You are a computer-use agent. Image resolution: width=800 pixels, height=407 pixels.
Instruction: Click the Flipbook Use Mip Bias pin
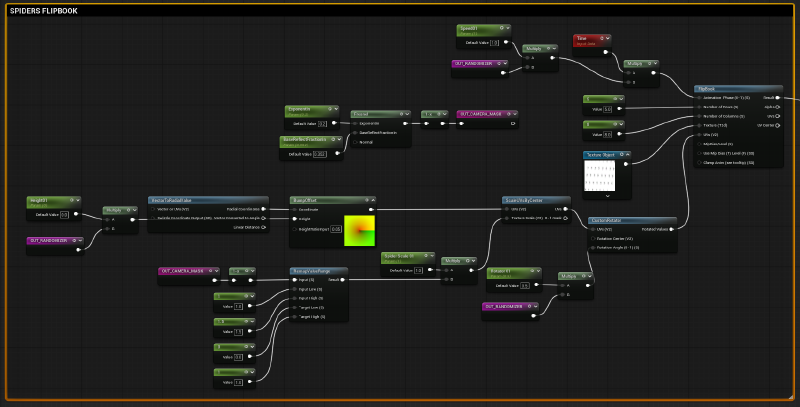pos(698,152)
